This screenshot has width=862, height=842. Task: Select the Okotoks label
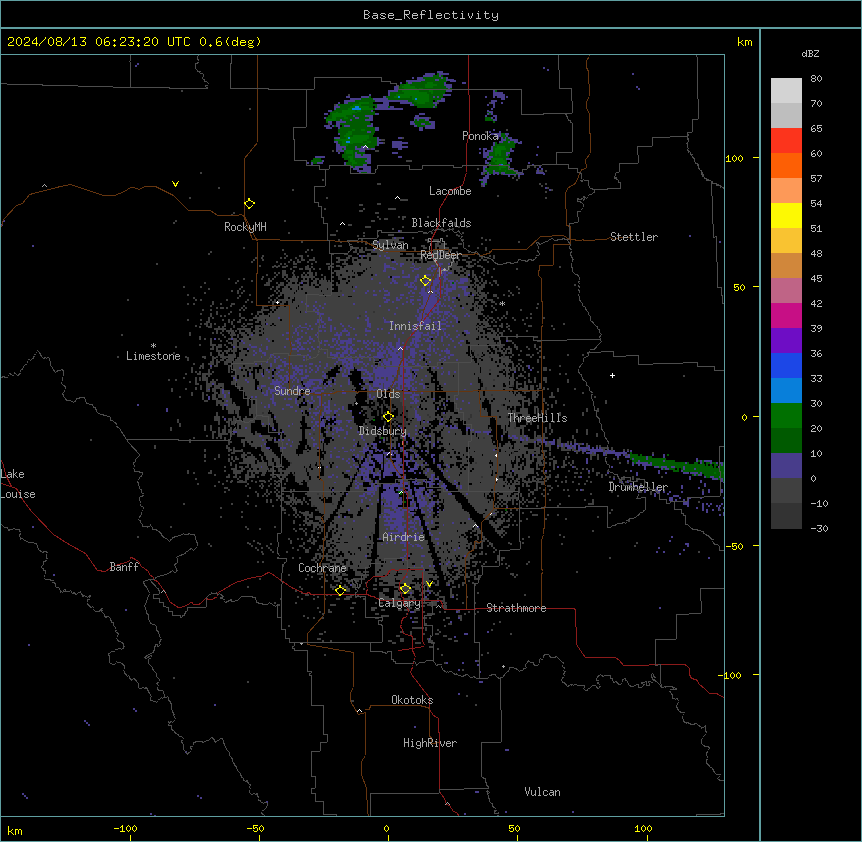coord(412,700)
